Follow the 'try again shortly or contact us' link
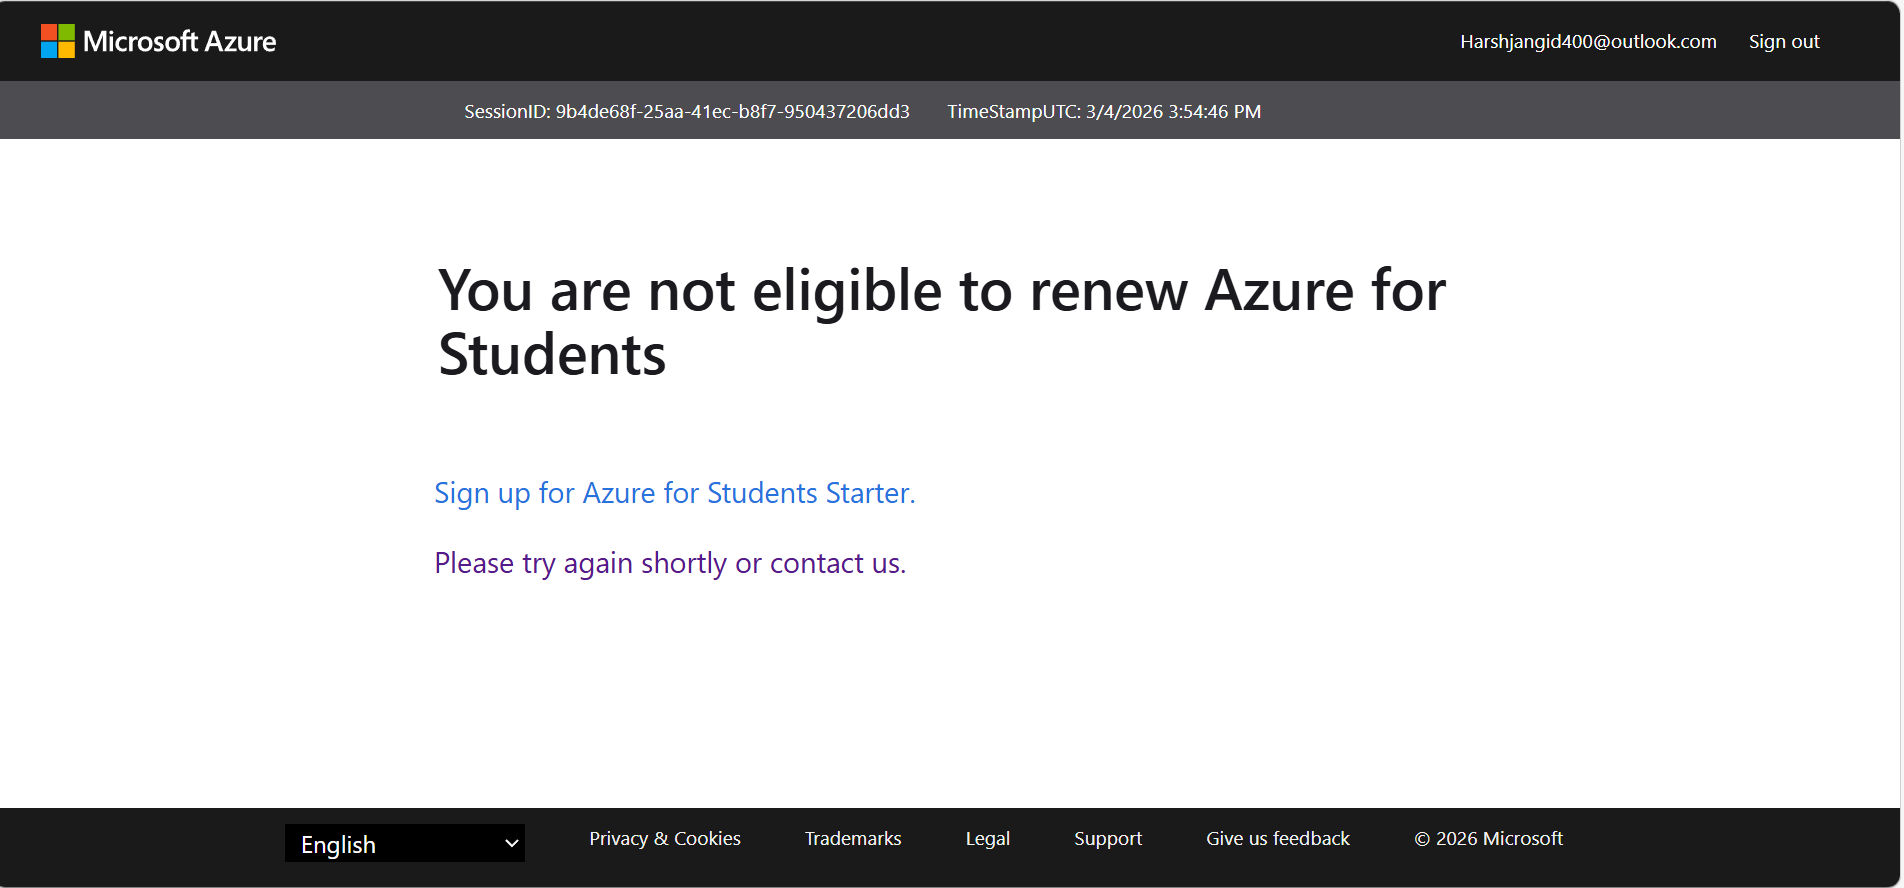Viewport: 1904px width, 888px height. click(x=670, y=563)
